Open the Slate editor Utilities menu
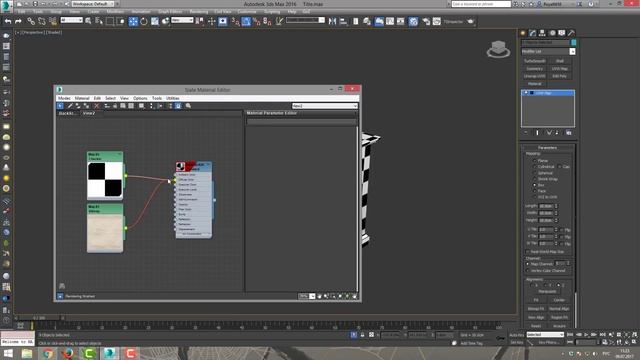Image resolution: width=640 pixels, height=360 pixels. coord(173,98)
